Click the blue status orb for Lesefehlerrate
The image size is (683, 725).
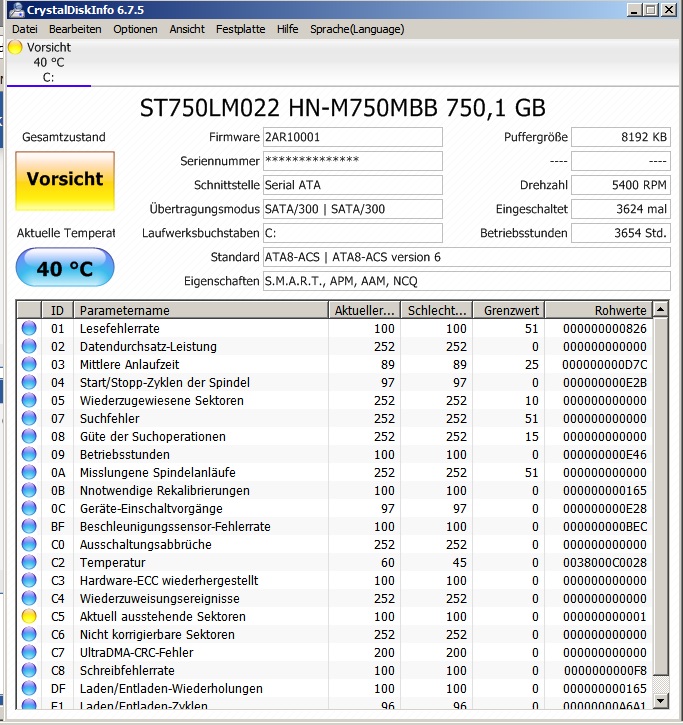click(x=29, y=328)
